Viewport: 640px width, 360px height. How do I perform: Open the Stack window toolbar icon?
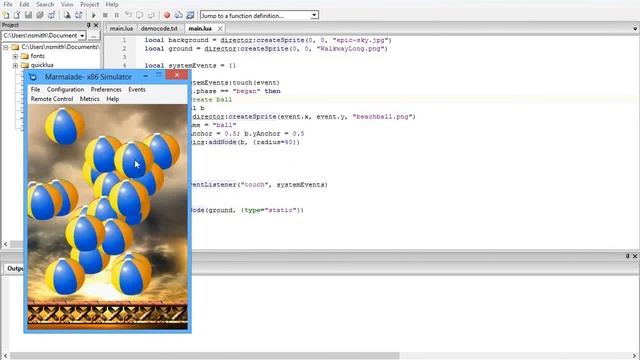pyautogui.click(x=178, y=16)
